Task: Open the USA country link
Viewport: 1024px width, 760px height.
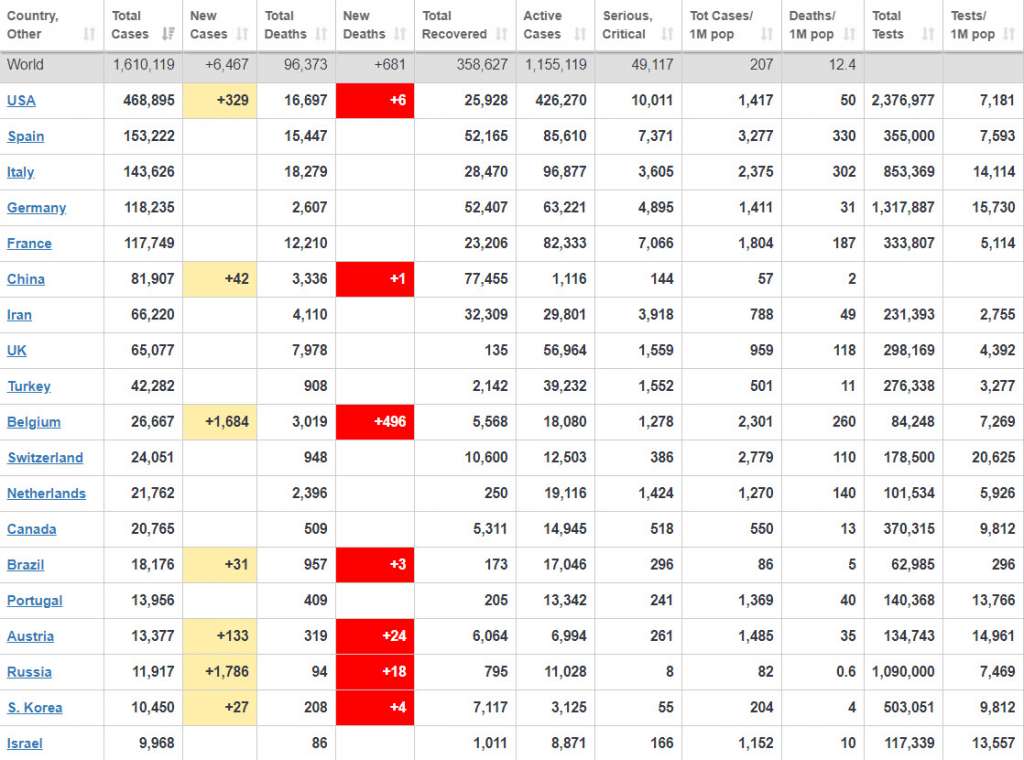Action: 21,101
